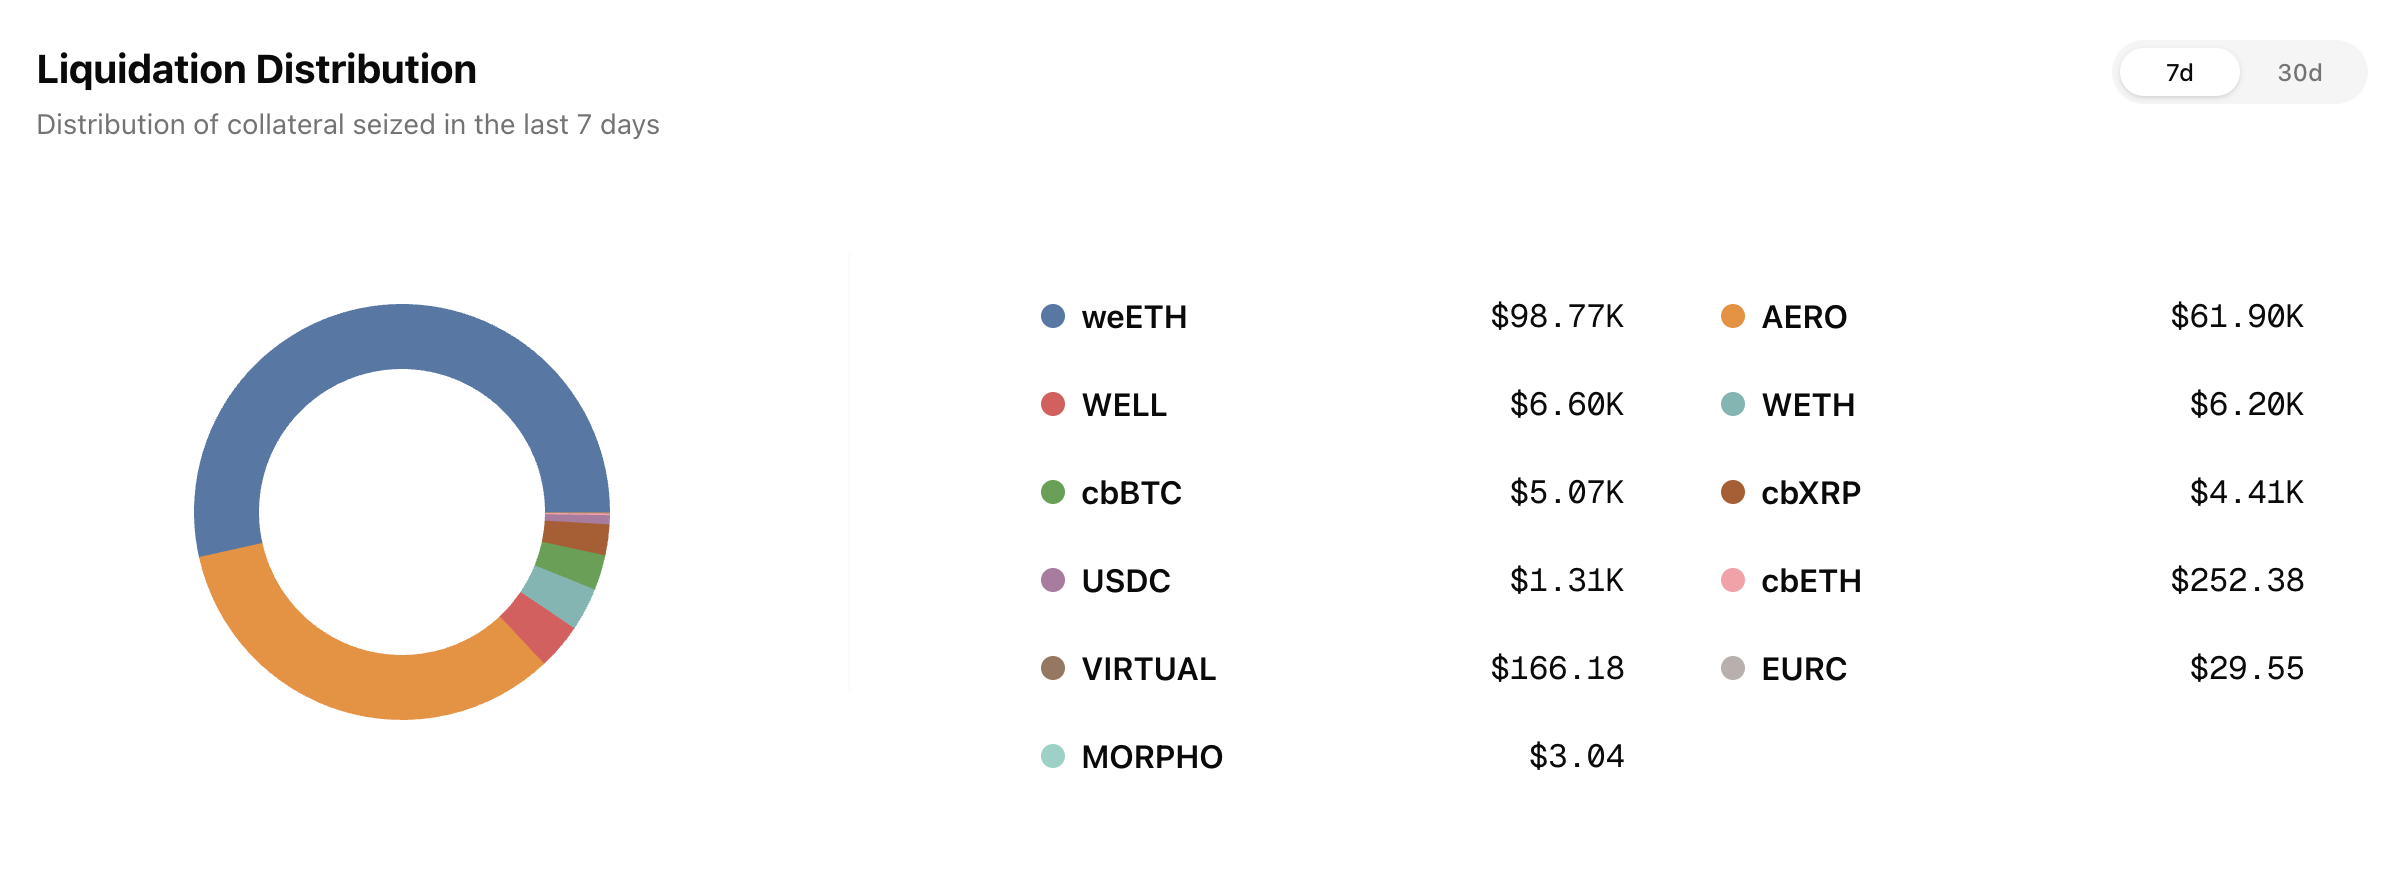Screen dimensions: 2408x878
Task: Click the orange AERO legend dot
Action: (x=1733, y=317)
